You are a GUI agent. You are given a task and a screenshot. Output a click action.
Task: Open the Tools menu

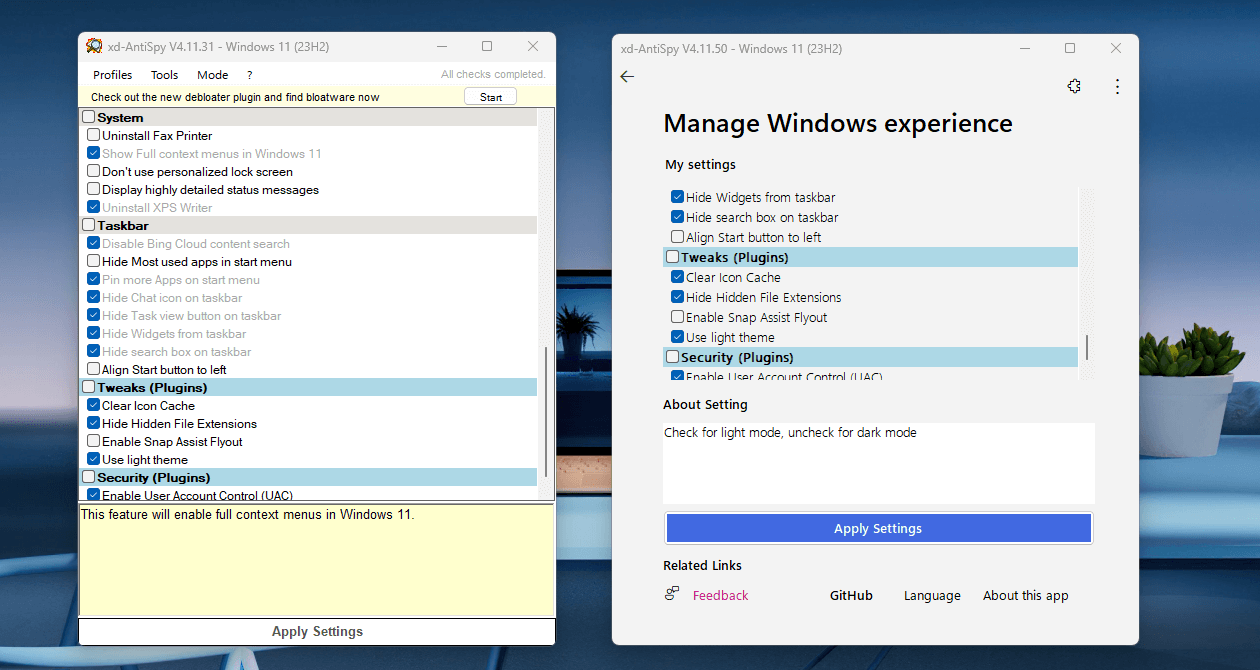[x=165, y=75]
